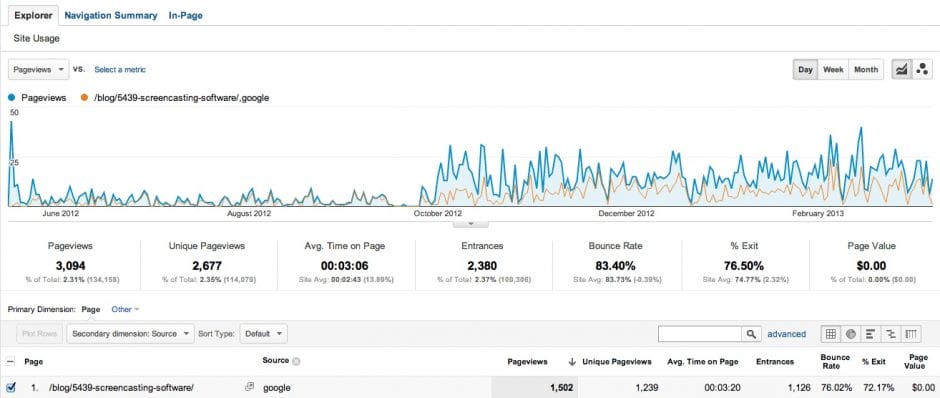Click help icon next to Source column

point(296,361)
